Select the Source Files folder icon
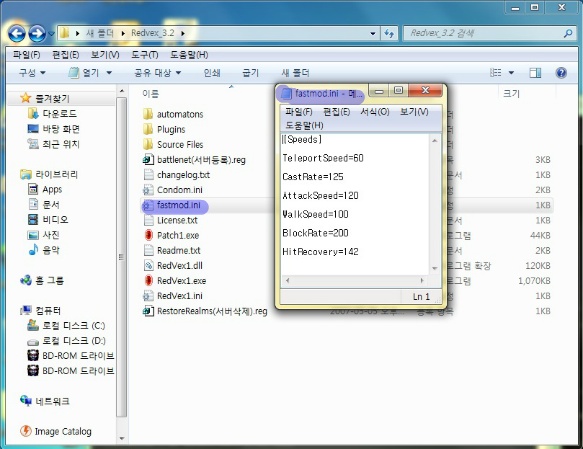The width and height of the screenshot is (583, 449). point(148,144)
